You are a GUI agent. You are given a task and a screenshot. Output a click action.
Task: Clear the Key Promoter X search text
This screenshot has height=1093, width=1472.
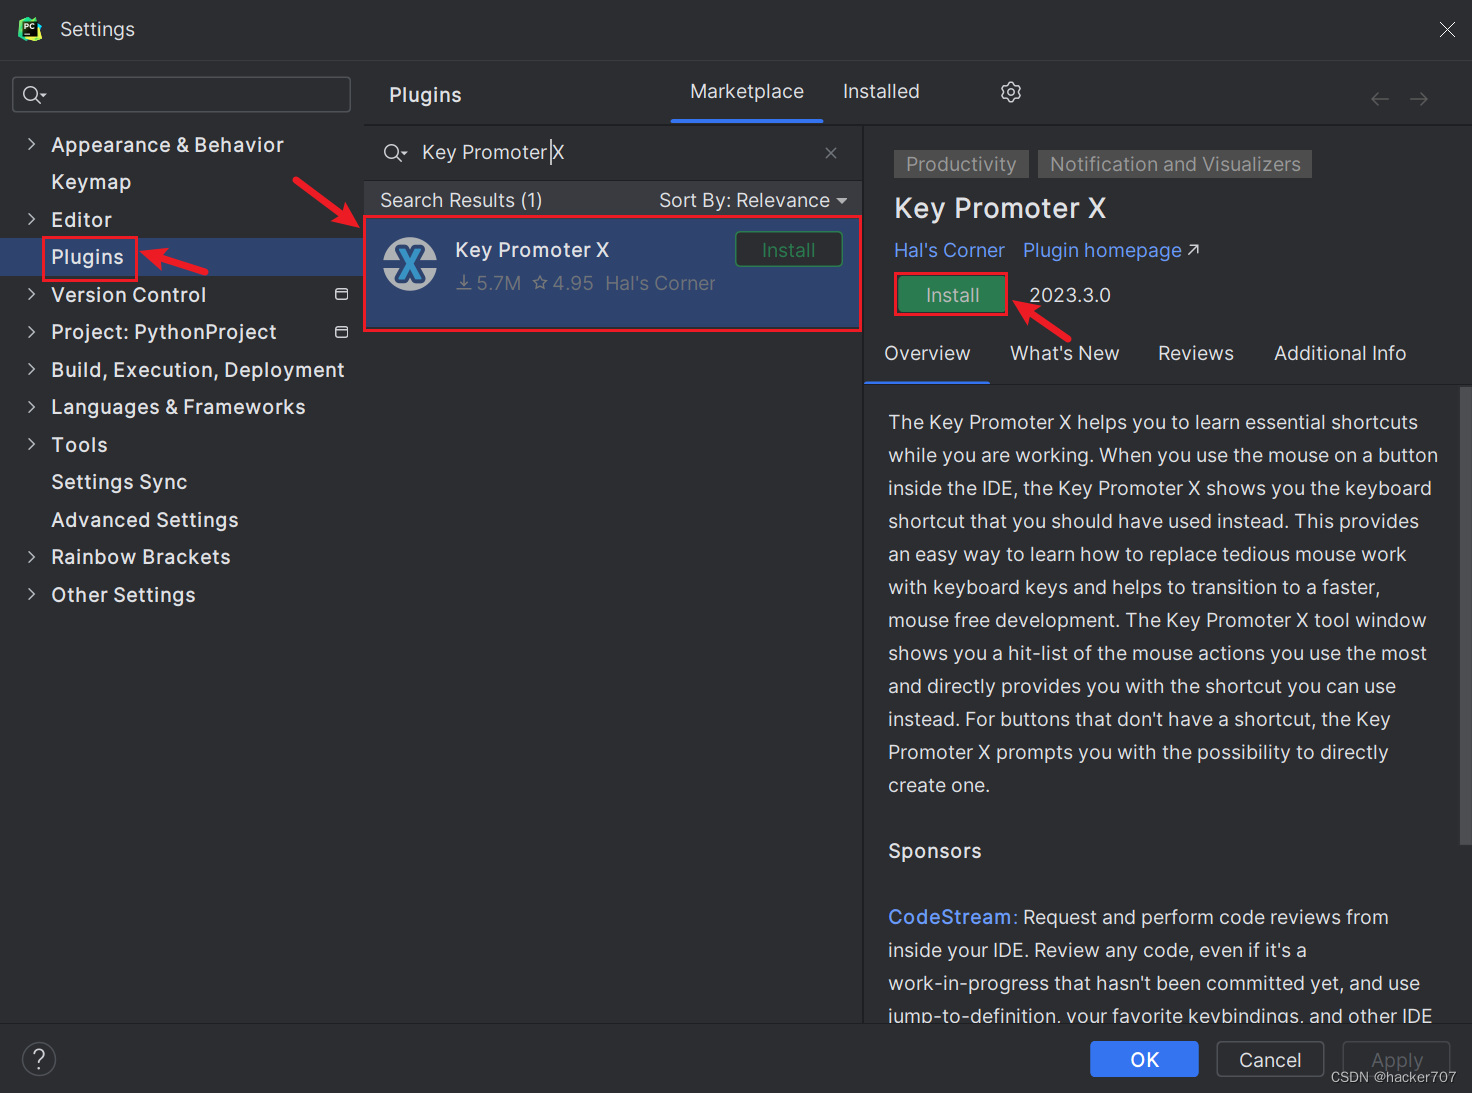[x=831, y=153]
